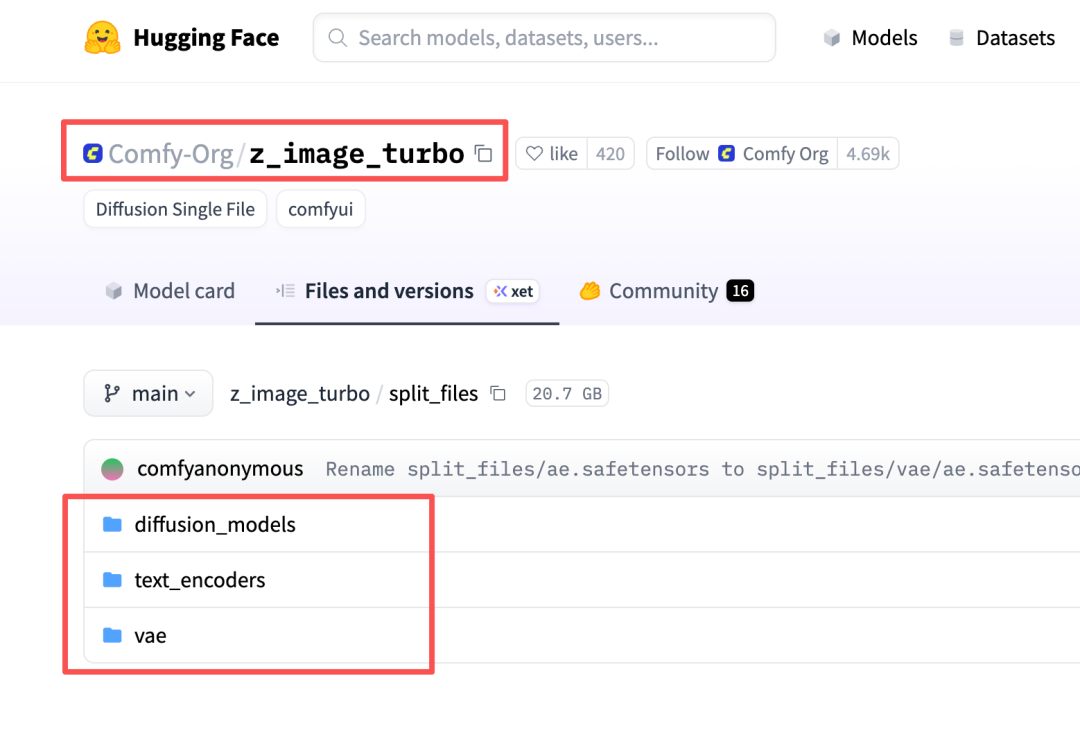This screenshot has width=1080, height=735.
Task: Switch to the Community tab
Action: coord(667,291)
